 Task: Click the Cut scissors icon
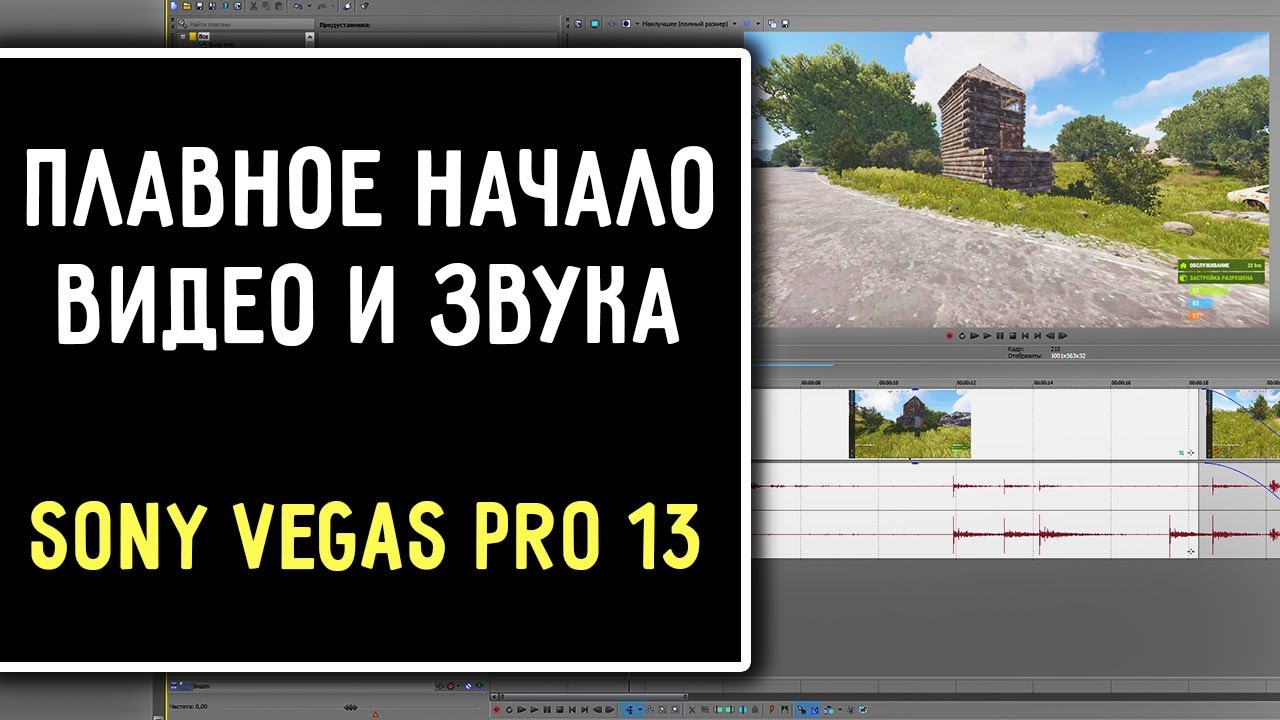tap(253, 6)
